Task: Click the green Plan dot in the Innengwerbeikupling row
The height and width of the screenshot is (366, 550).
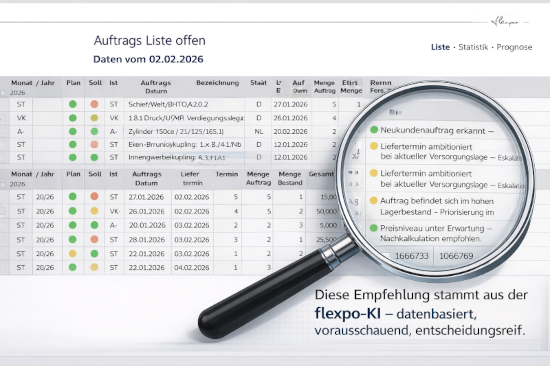Action: [73, 157]
